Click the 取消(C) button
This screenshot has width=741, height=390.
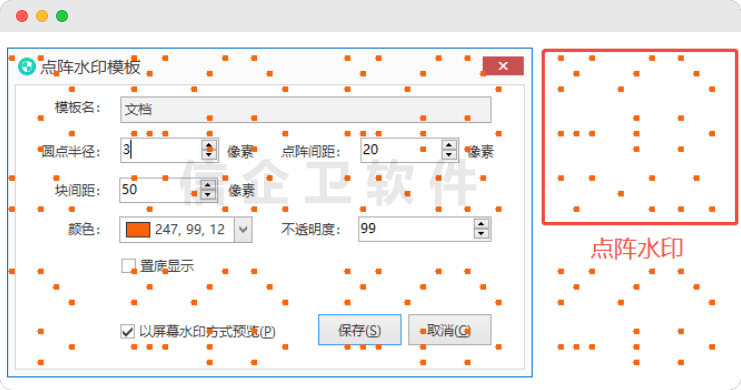click(x=449, y=330)
